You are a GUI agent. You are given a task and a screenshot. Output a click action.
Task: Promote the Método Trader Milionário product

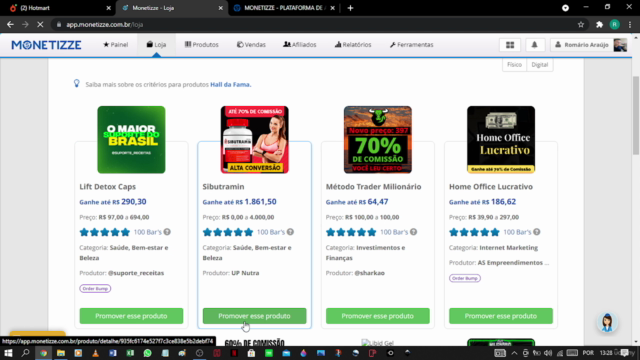click(378, 316)
